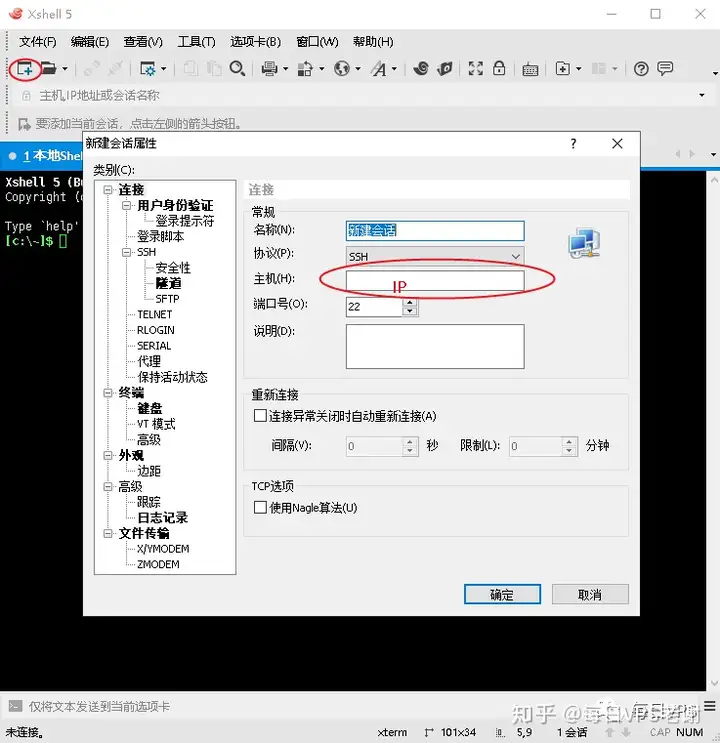Image resolution: width=720 pixels, height=743 pixels.
Task: Click the dimmed tab layout icon
Action: 599,69
